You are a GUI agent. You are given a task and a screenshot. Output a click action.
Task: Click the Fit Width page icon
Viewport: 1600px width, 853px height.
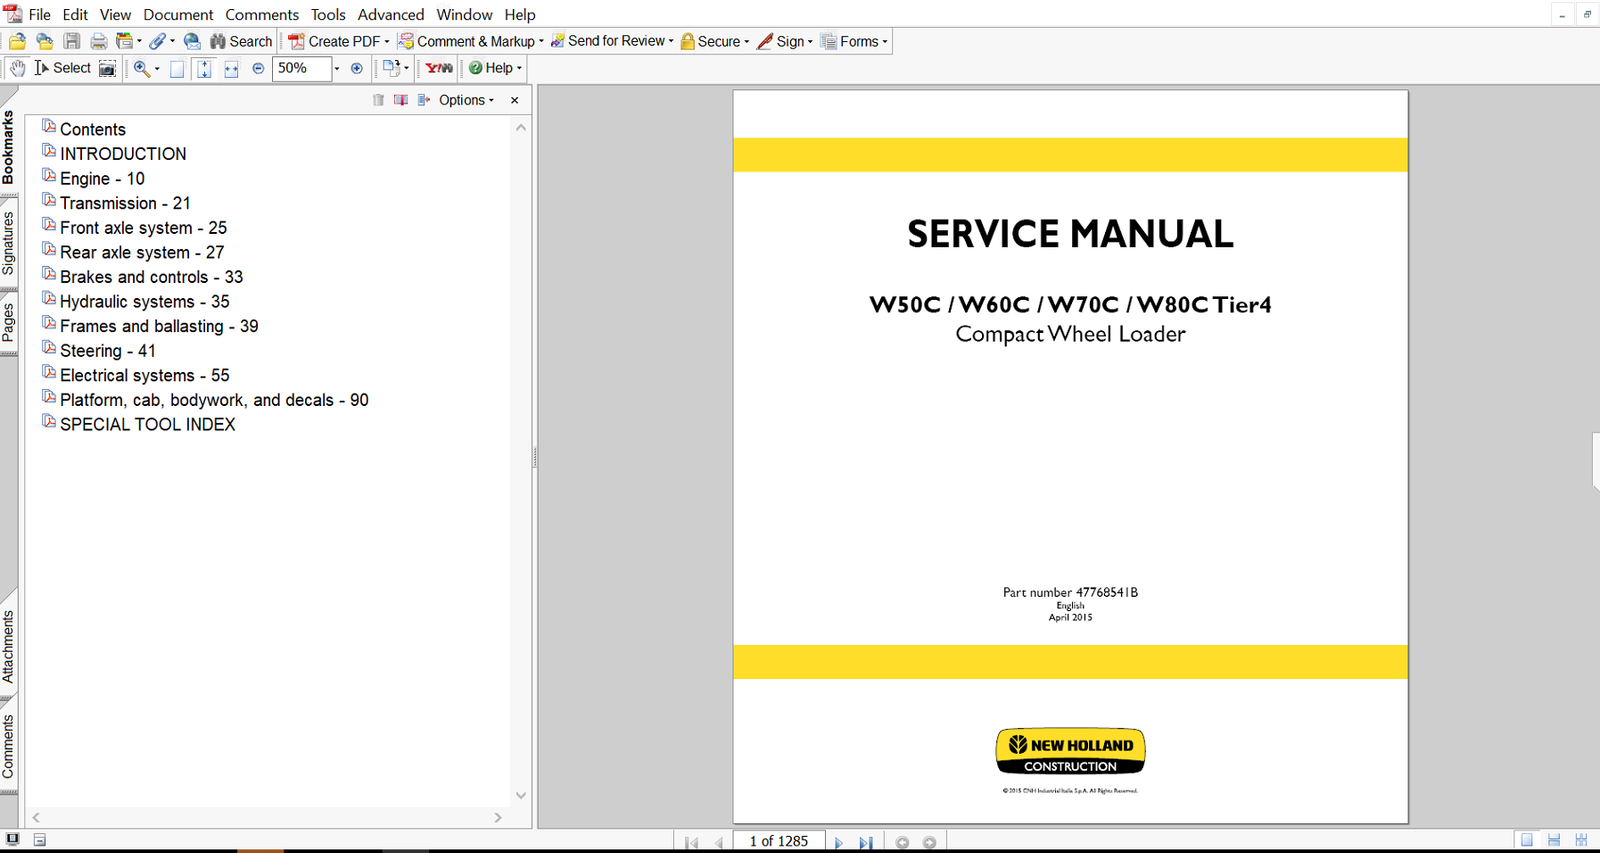tap(231, 68)
